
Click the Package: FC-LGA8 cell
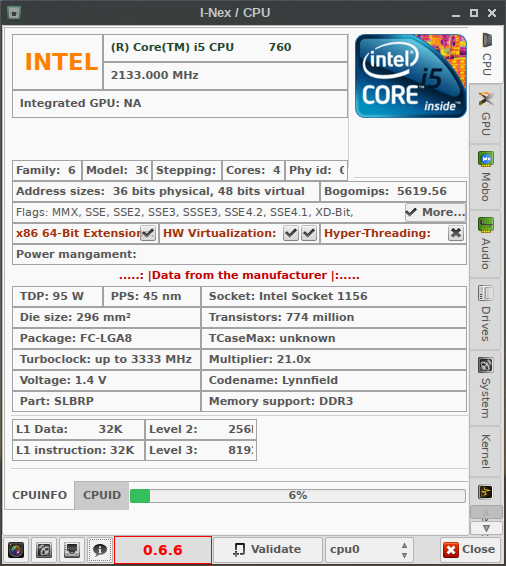(x=106, y=338)
